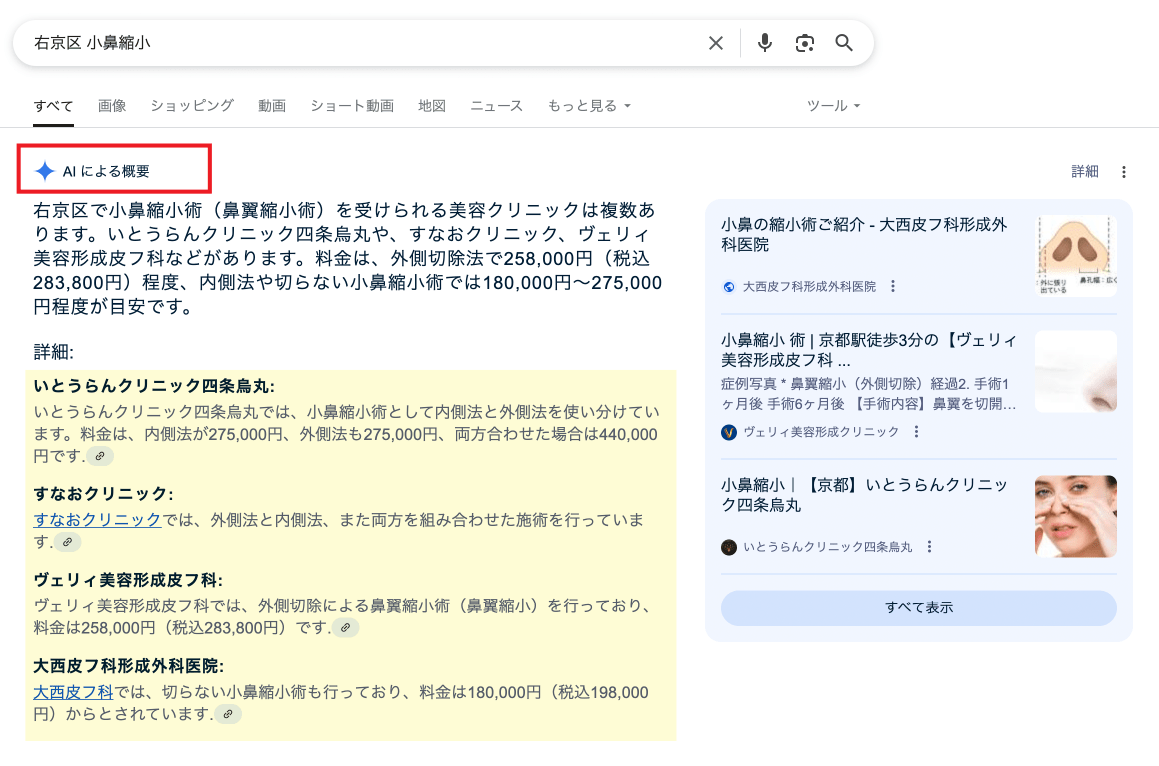This screenshot has width=1159, height=766.
Task: Click the 詳細: label above the clinic list
Action: coord(53,352)
